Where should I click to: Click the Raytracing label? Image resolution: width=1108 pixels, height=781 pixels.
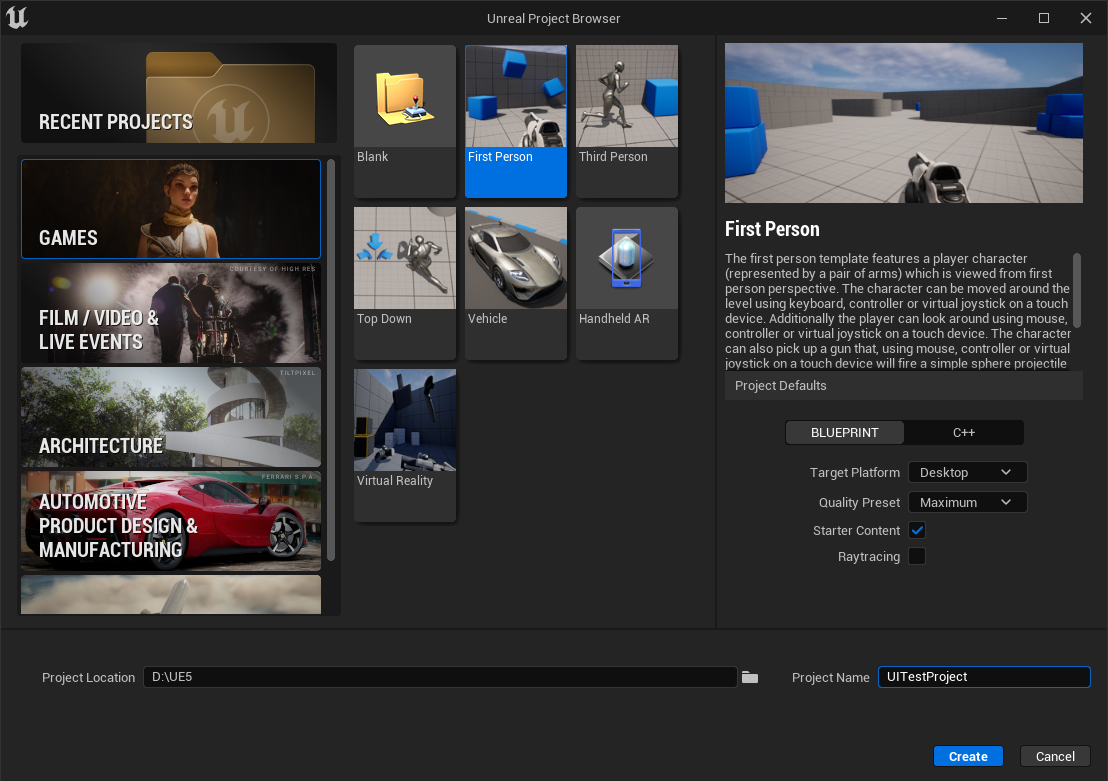[x=869, y=557]
